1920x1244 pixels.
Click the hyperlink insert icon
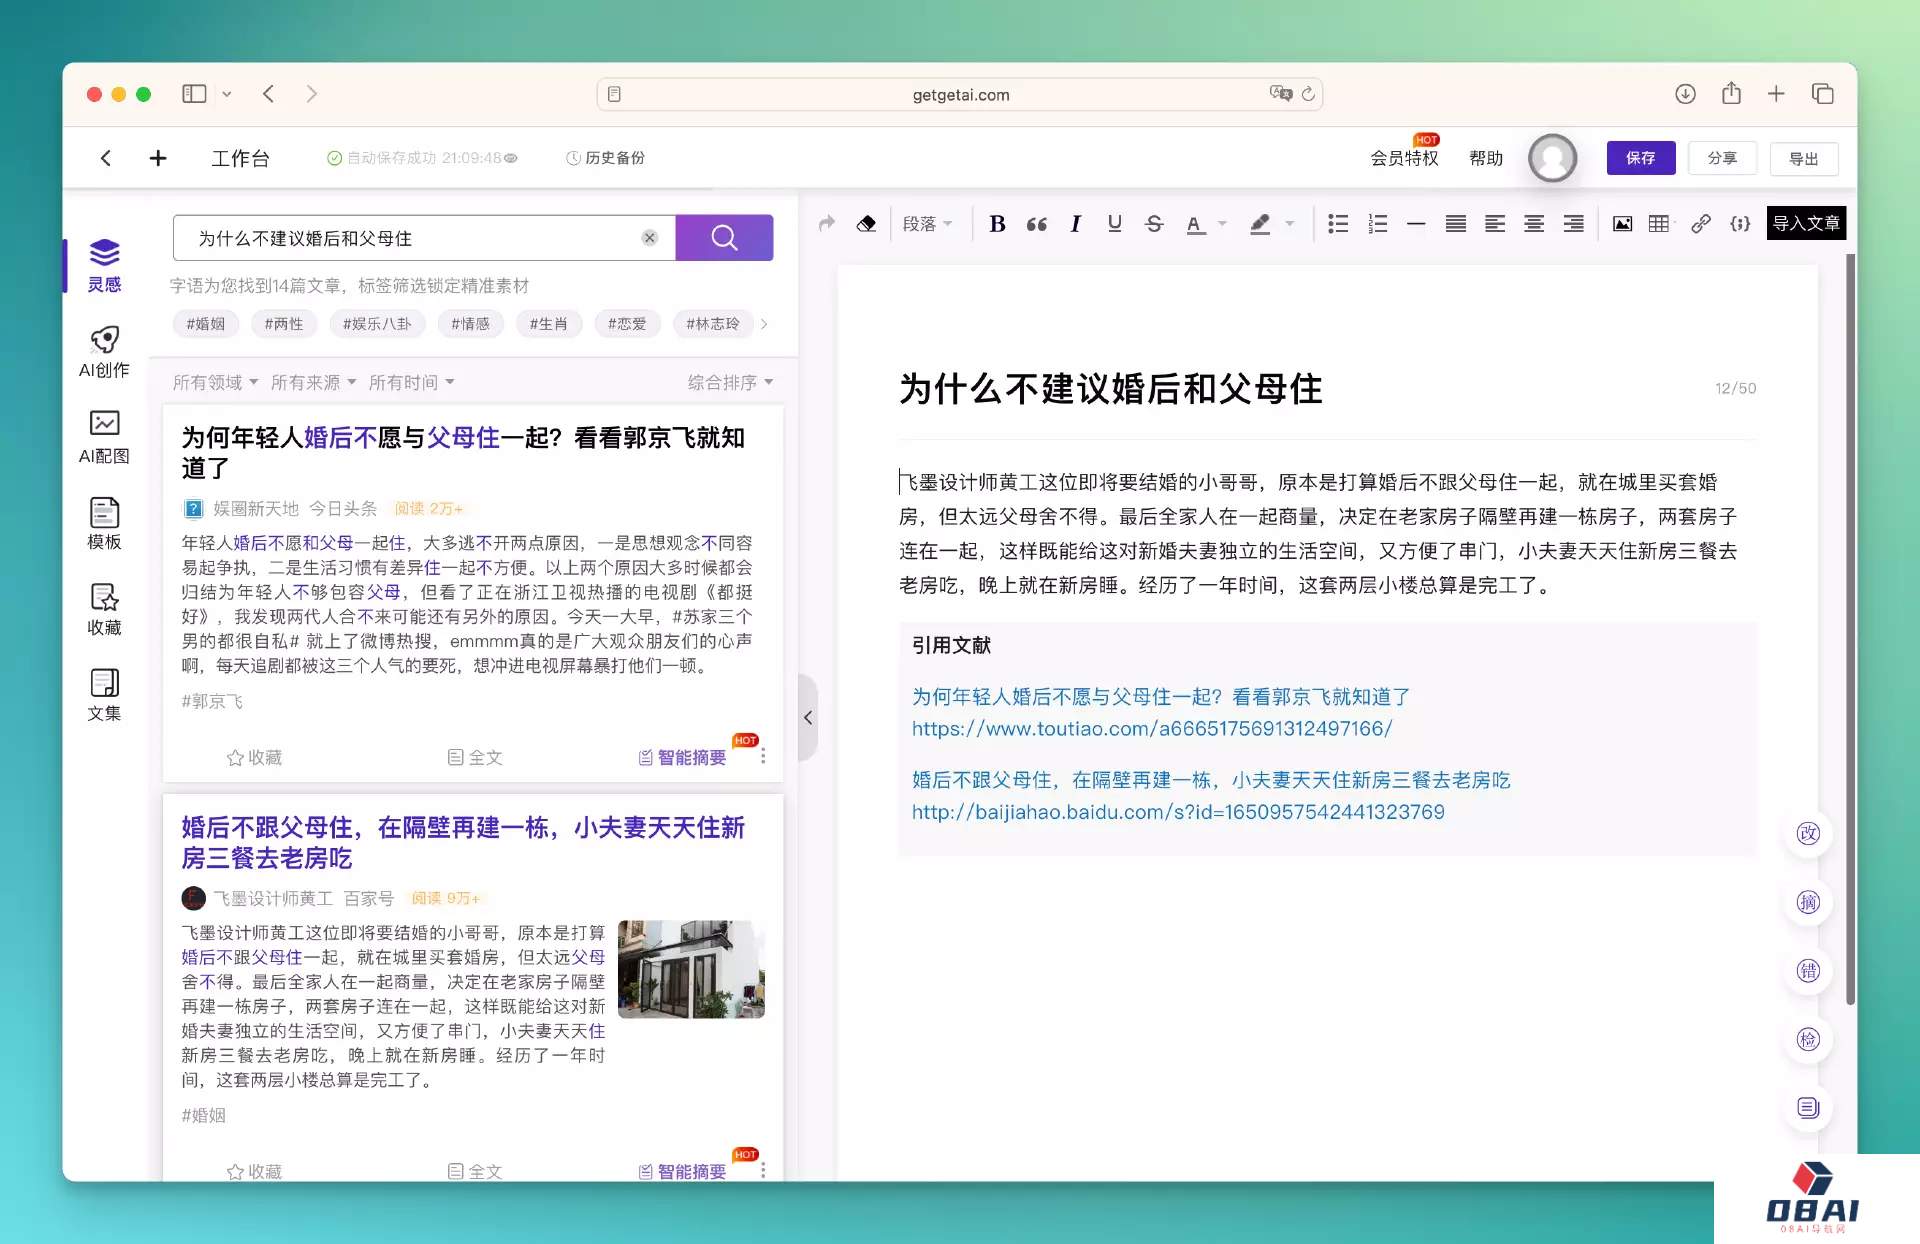(x=1700, y=224)
